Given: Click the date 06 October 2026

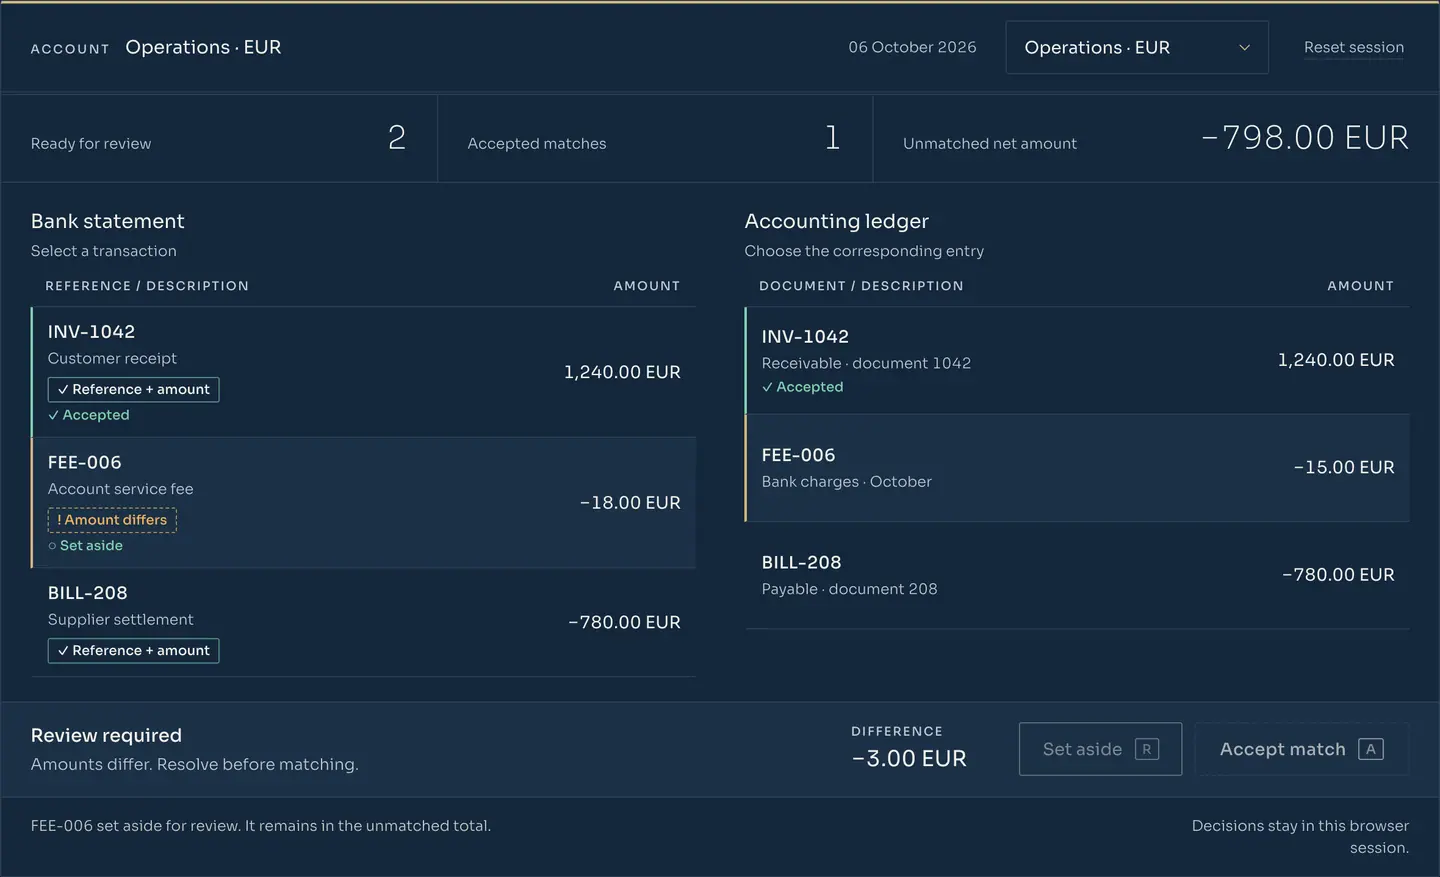Looking at the screenshot, I should [912, 47].
